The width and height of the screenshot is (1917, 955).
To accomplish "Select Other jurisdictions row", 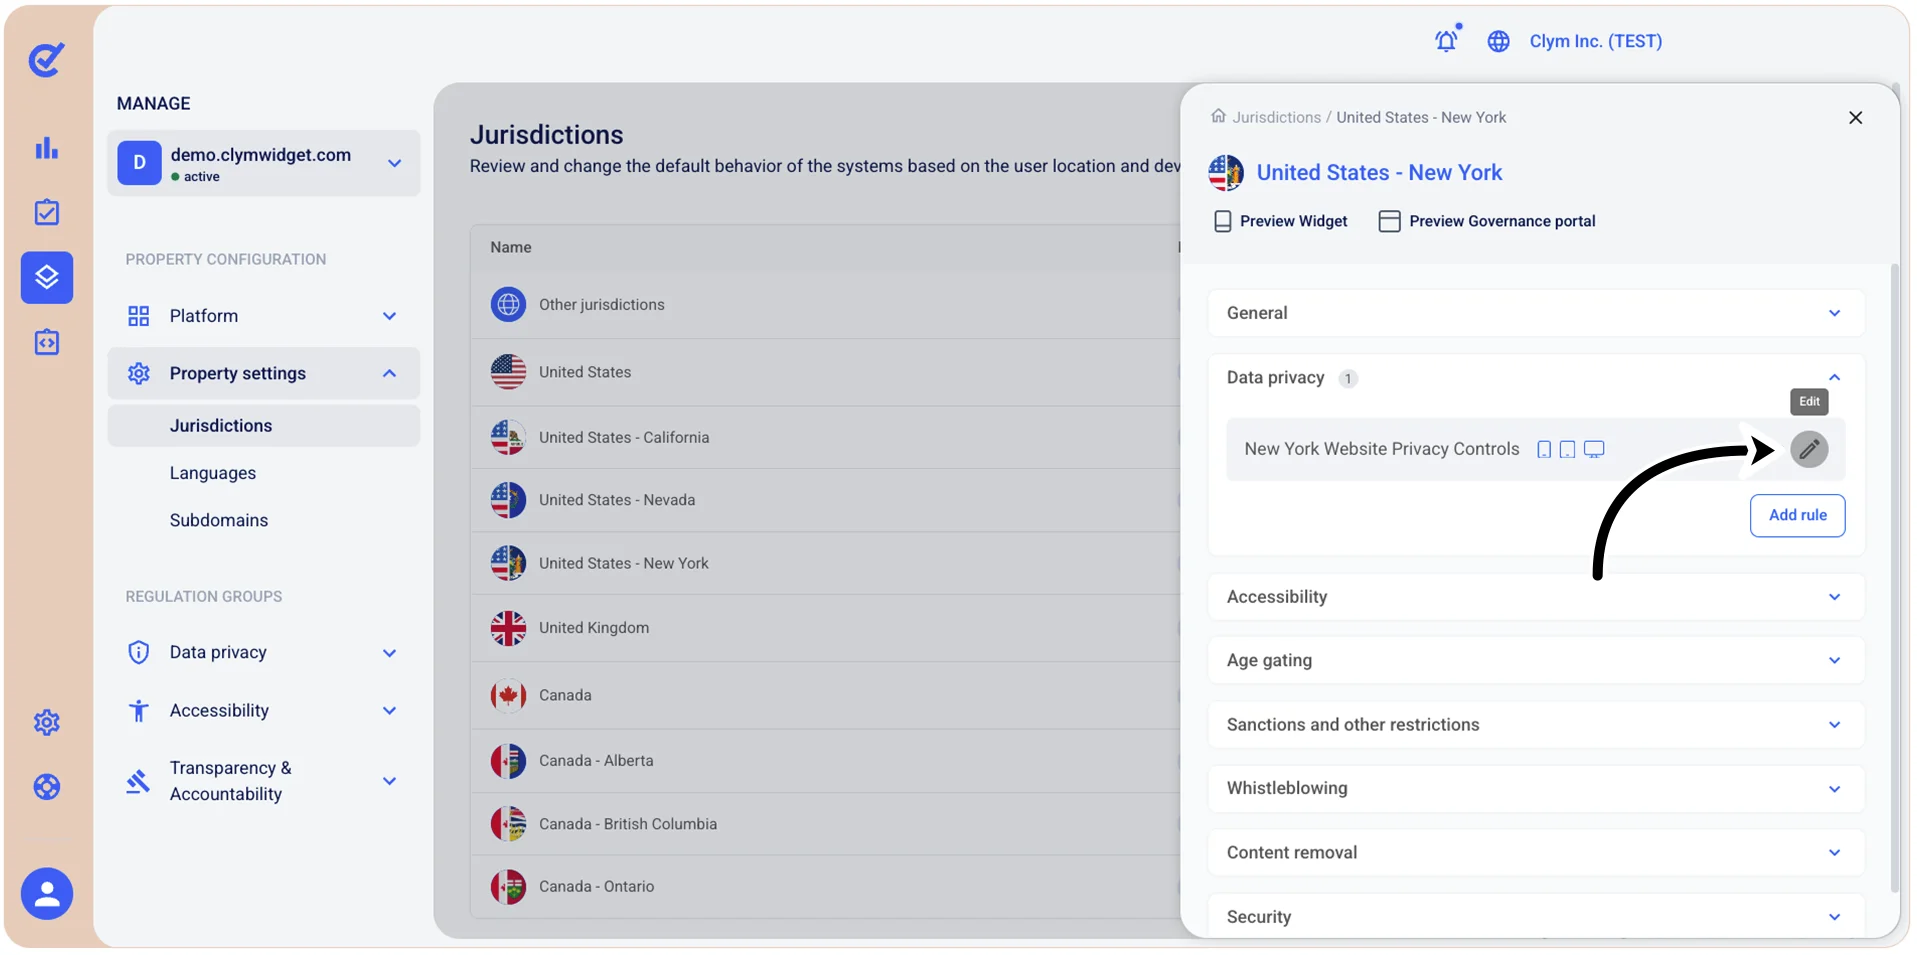I will pyautogui.click(x=825, y=304).
